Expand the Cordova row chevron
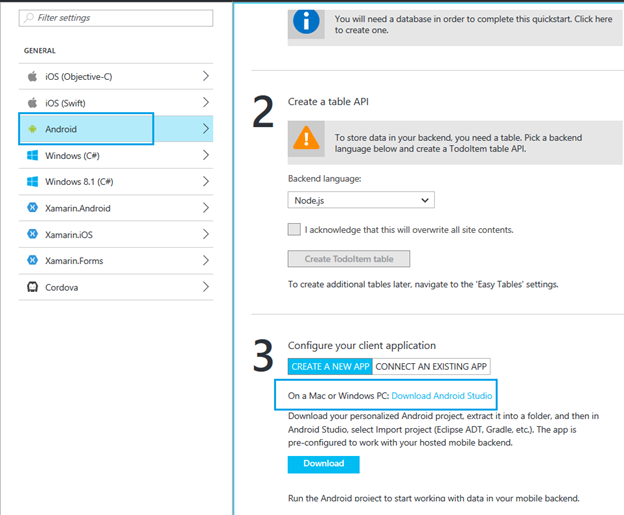624x515 pixels. [206, 287]
